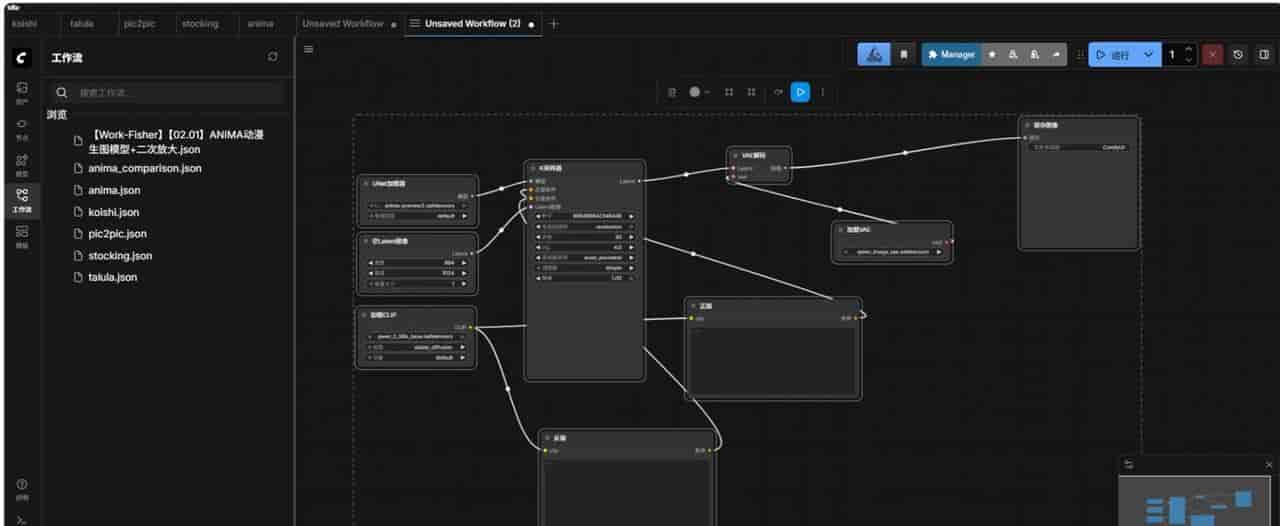Viewport: 1280px width, 526px height.
Task: Collapse the UNet loader node via its title dot
Action: (x=366, y=184)
